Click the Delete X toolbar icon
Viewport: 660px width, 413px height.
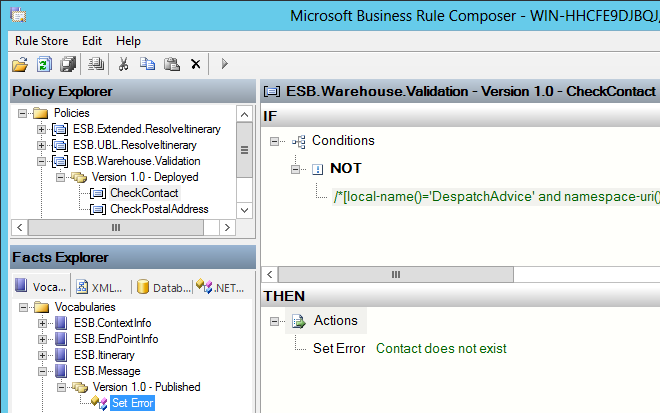196,64
